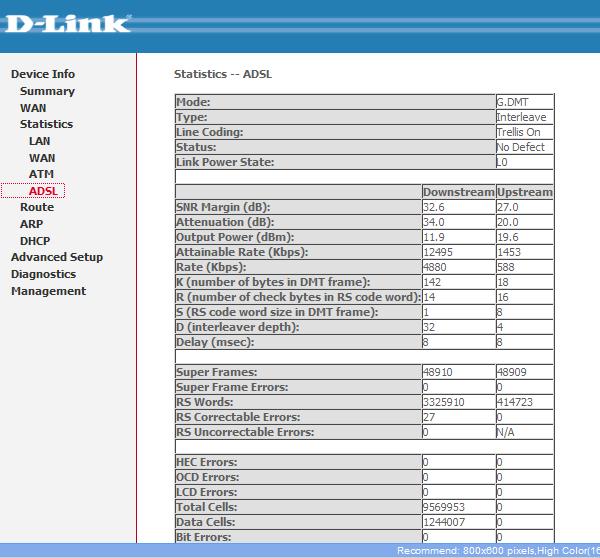Viewport: 600px width, 558px height.
Task: Click the D-Link logo in the header
Action: pyautogui.click(x=66, y=24)
